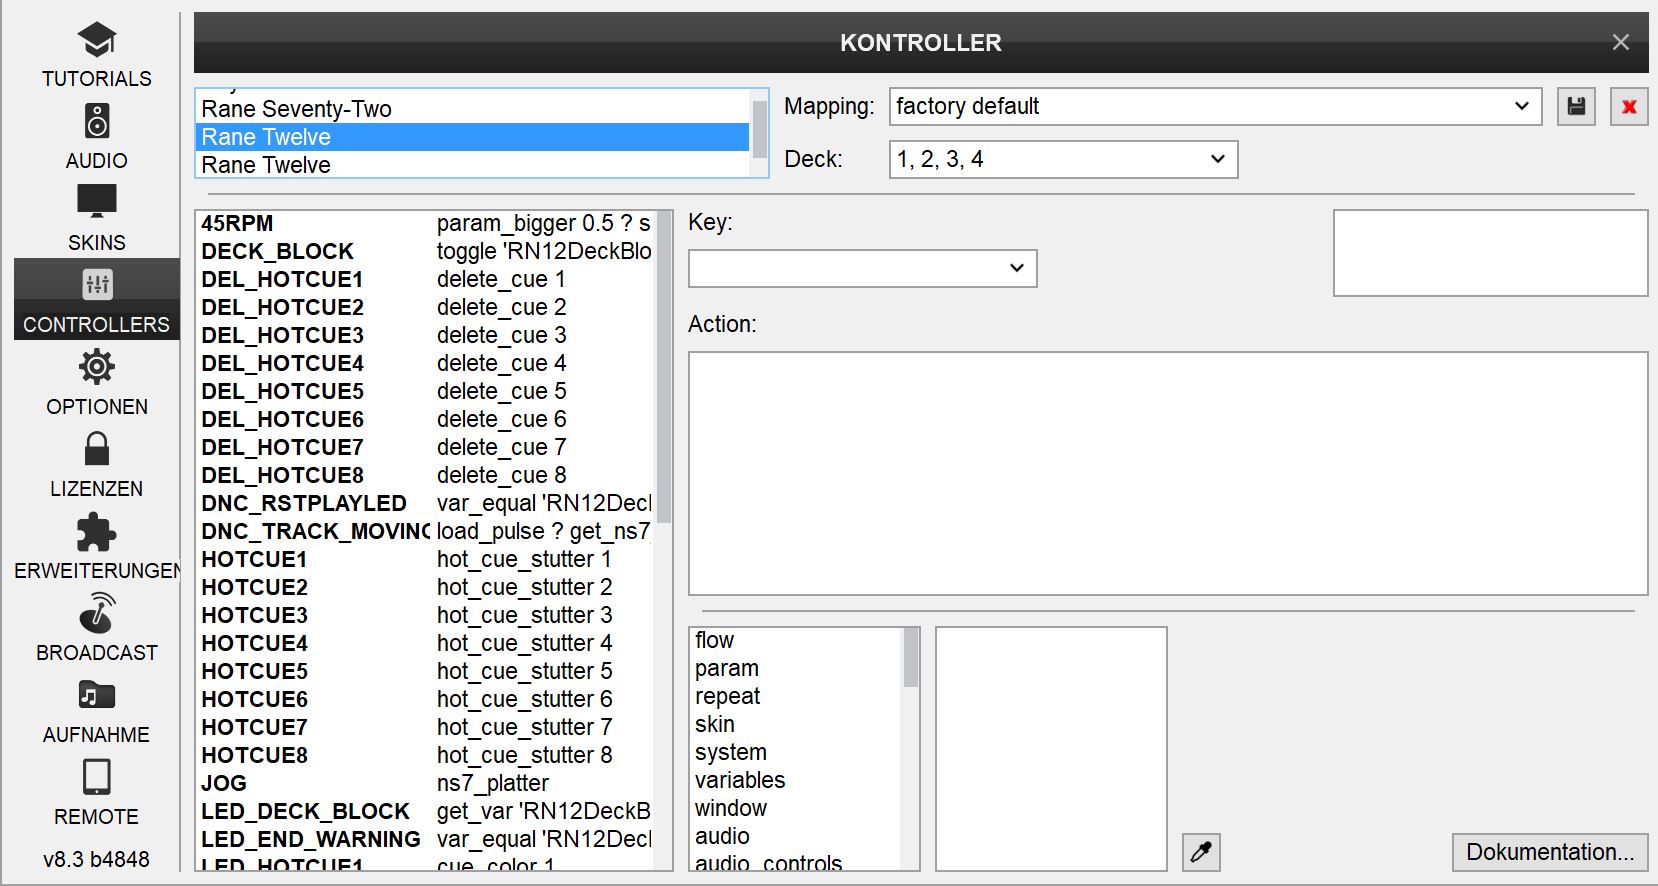Open the Audio settings speaker icon
The height and width of the screenshot is (886, 1658).
coord(97,121)
